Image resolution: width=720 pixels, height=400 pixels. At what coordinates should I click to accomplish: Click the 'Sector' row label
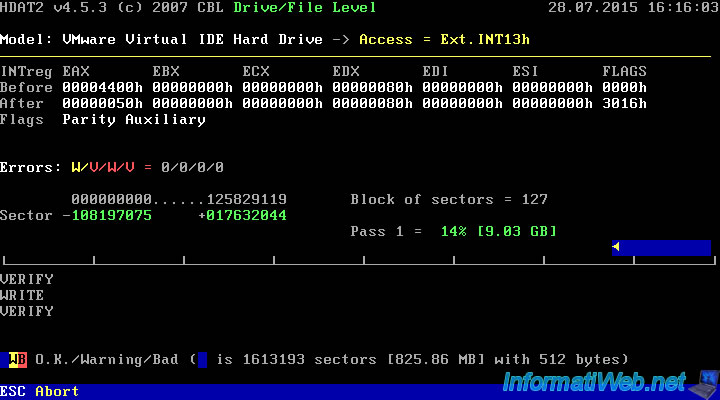tap(26, 215)
